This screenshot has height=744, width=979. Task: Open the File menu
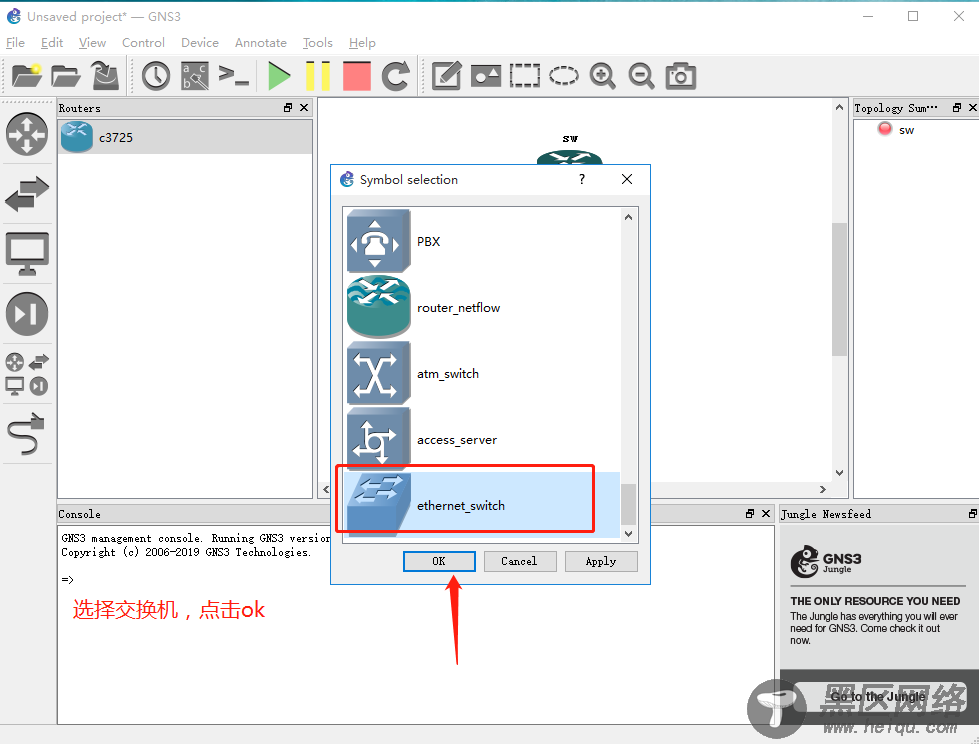point(15,42)
